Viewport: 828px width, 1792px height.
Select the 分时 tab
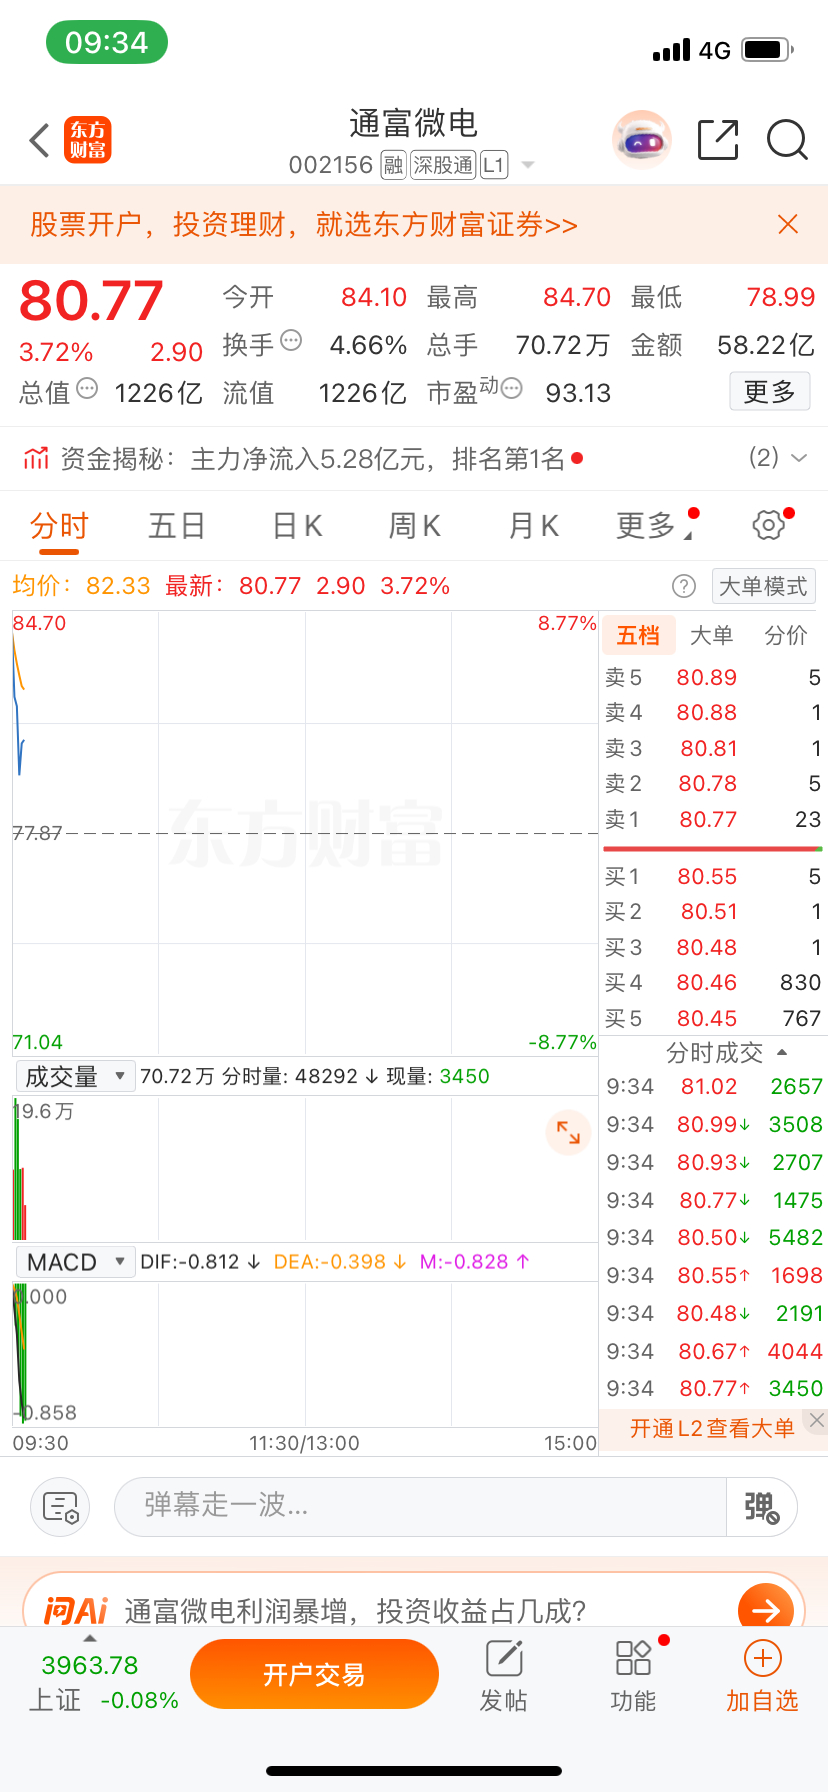[59, 525]
